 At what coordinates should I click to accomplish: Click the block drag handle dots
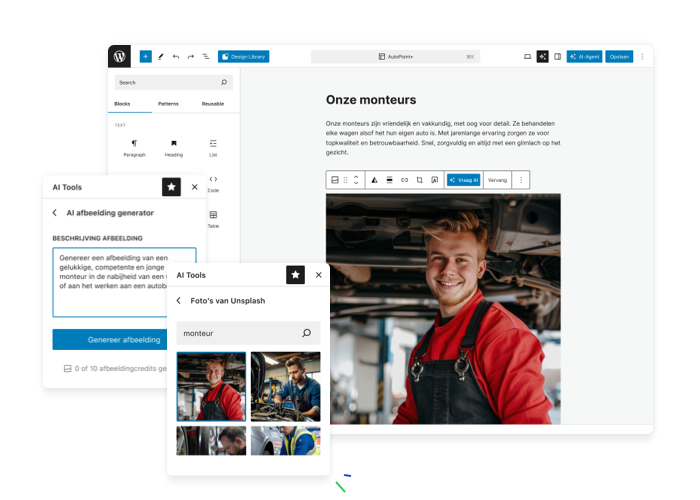(346, 180)
